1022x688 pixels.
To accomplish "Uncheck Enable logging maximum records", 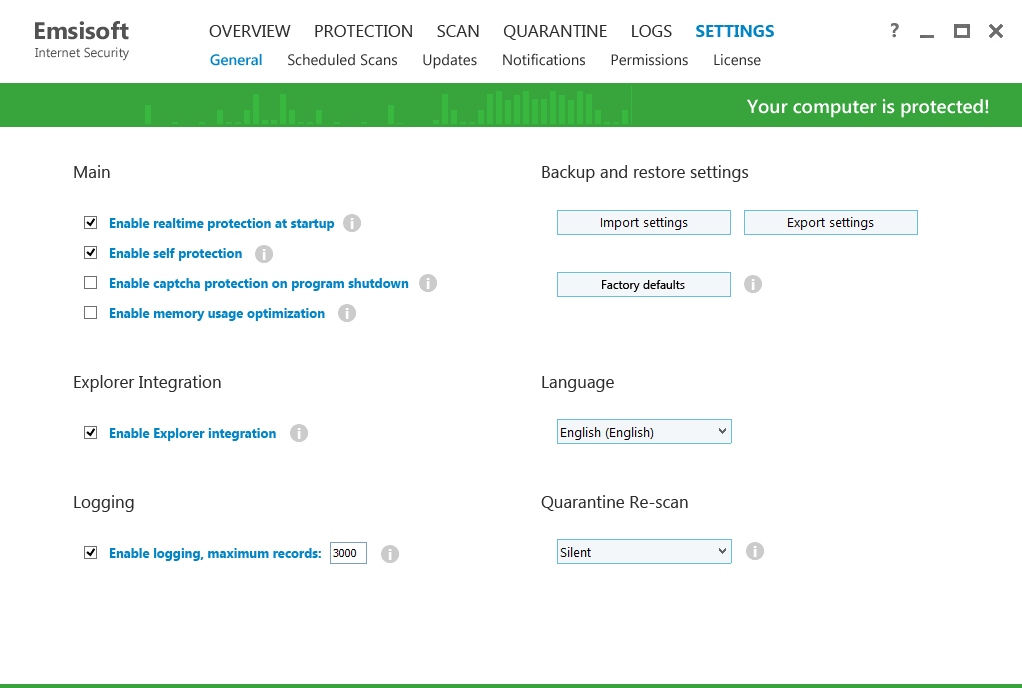I will point(90,552).
